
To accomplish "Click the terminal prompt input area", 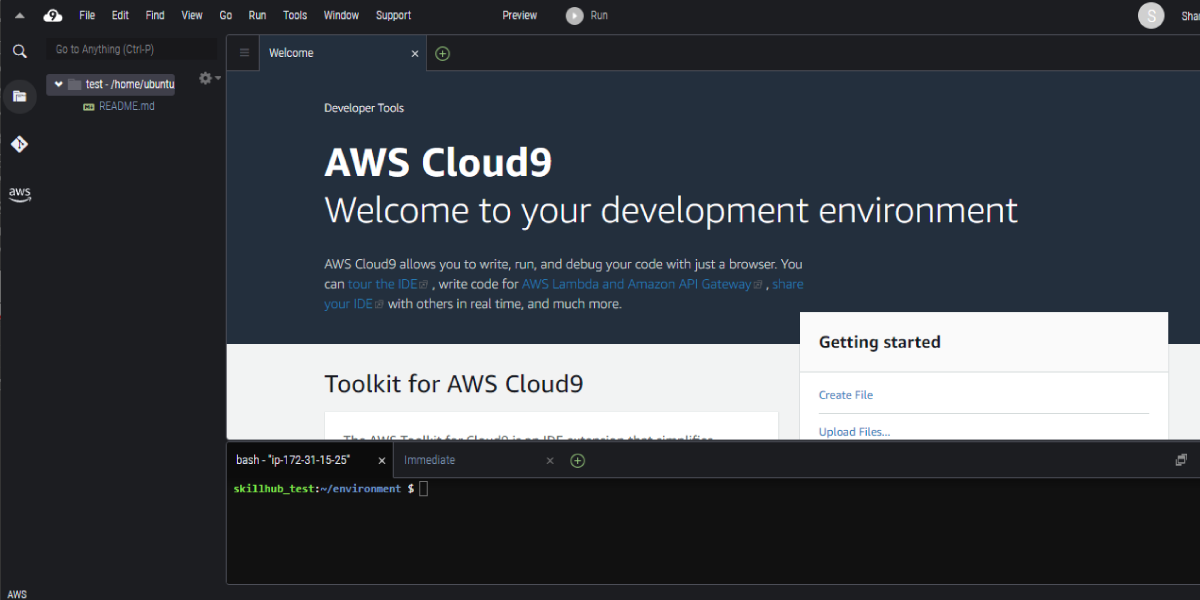I will tap(423, 488).
